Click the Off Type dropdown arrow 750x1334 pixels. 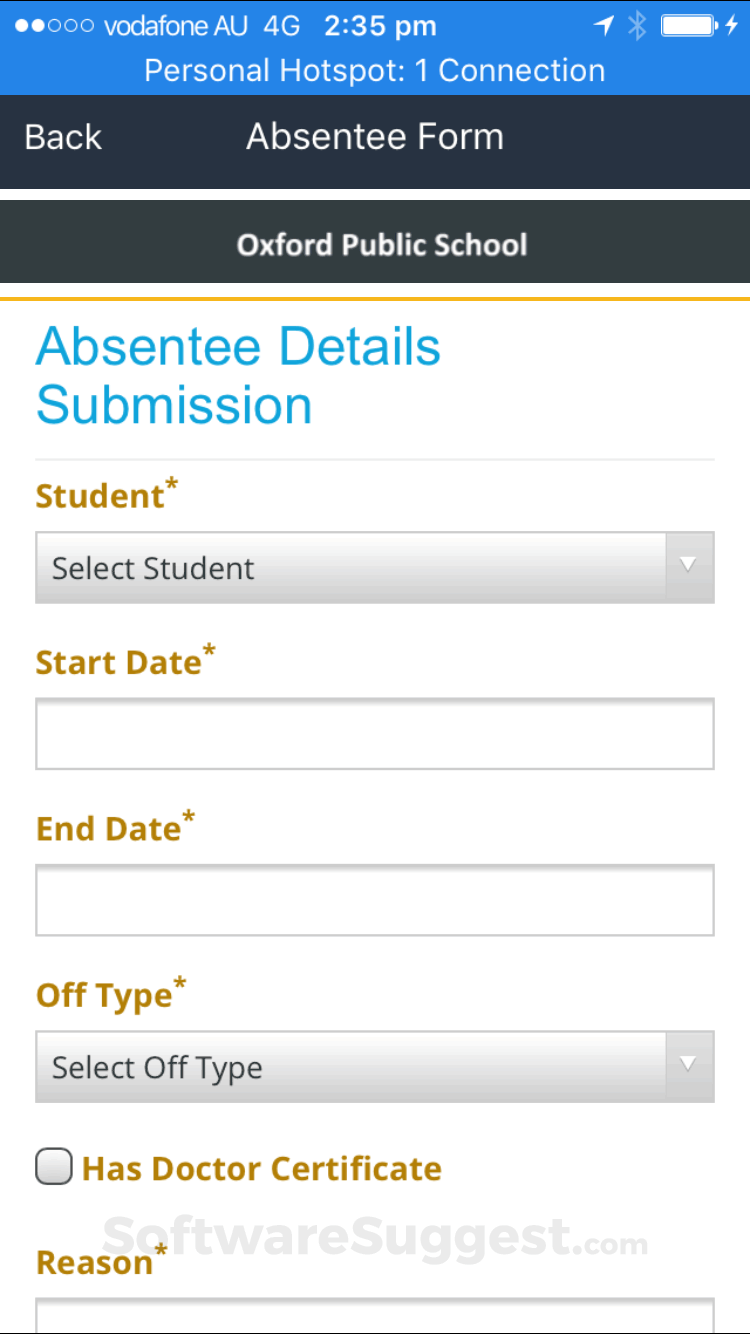[688, 1065]
